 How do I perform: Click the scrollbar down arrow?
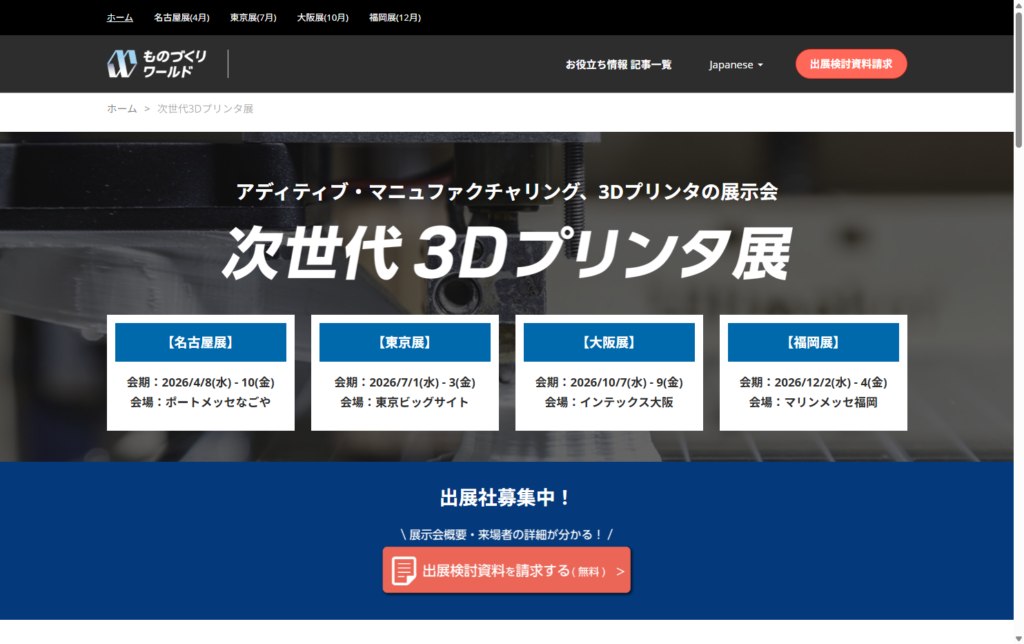point(1018,637)
